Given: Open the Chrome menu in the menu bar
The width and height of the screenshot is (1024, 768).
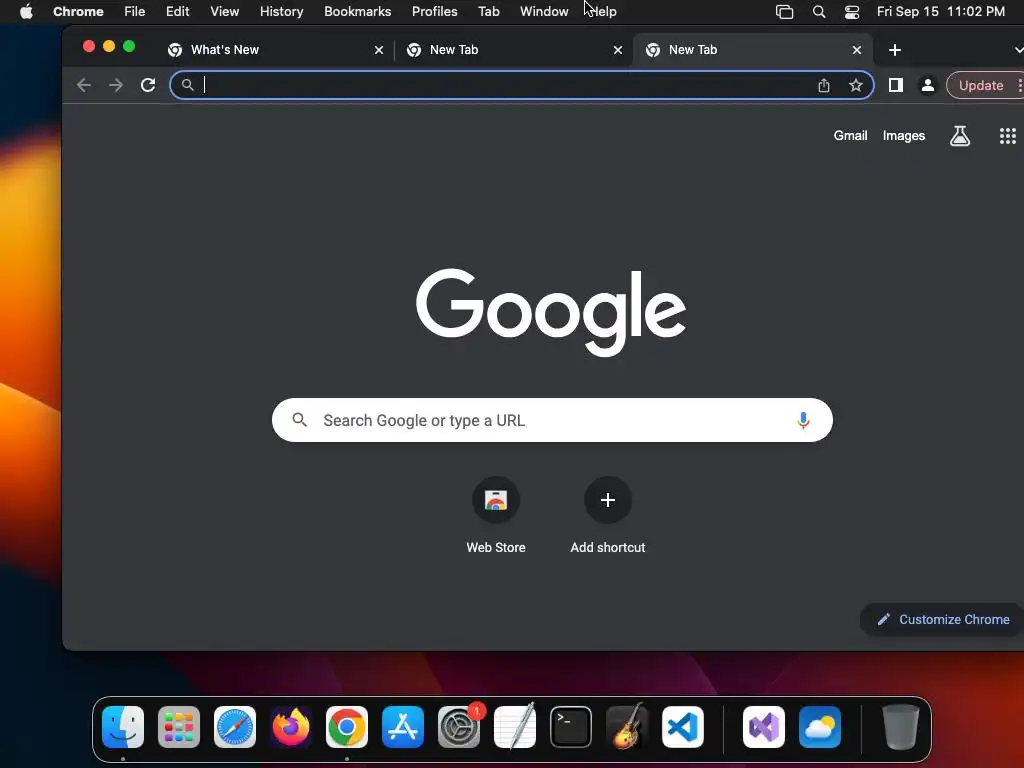Looking at the screenshot, I should [x=78, y=11].
